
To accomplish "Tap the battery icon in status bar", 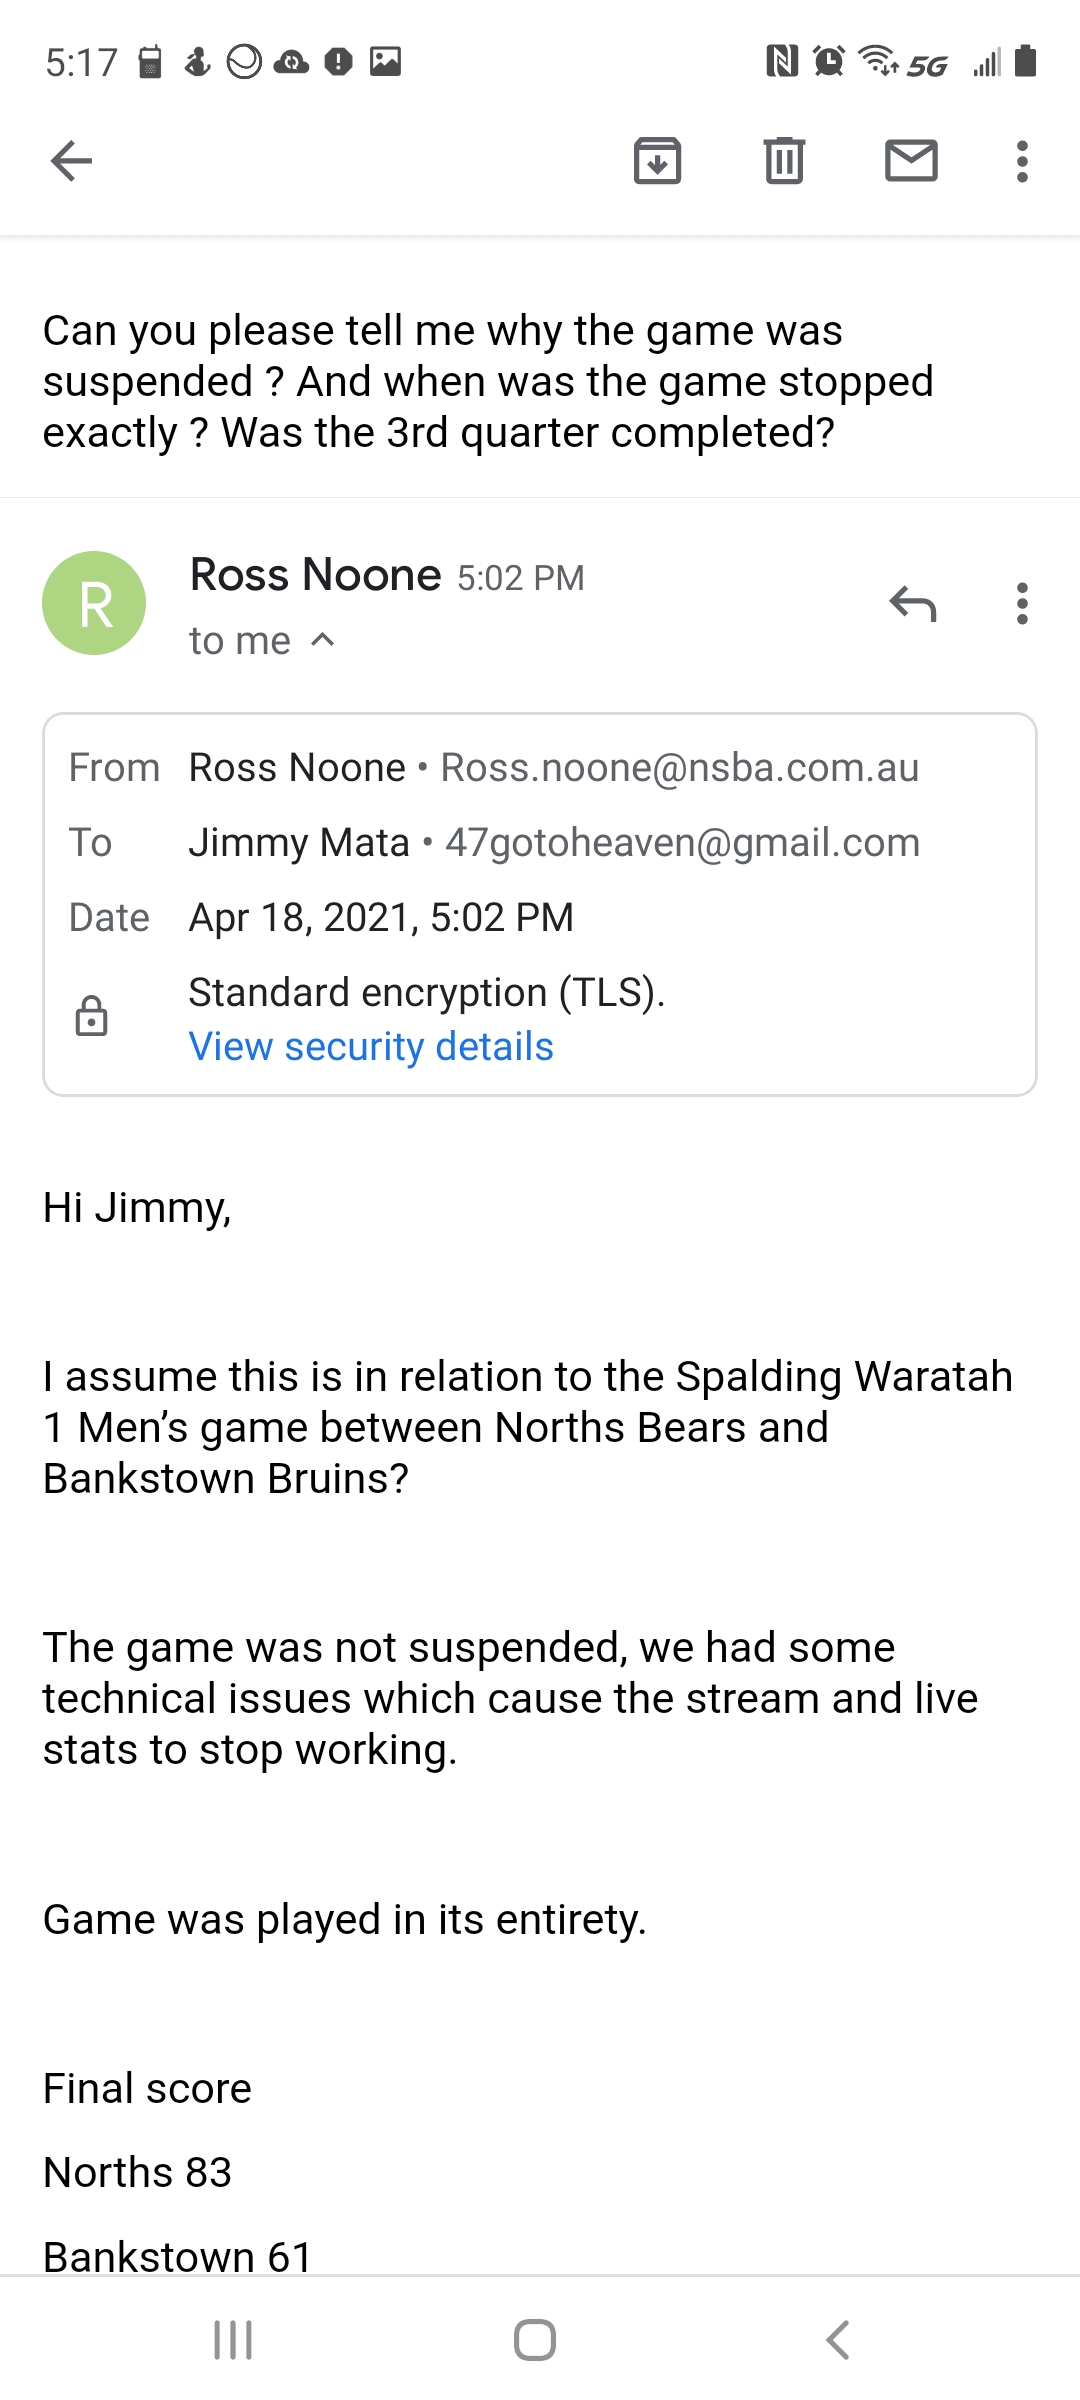I will click(1025, 61).
